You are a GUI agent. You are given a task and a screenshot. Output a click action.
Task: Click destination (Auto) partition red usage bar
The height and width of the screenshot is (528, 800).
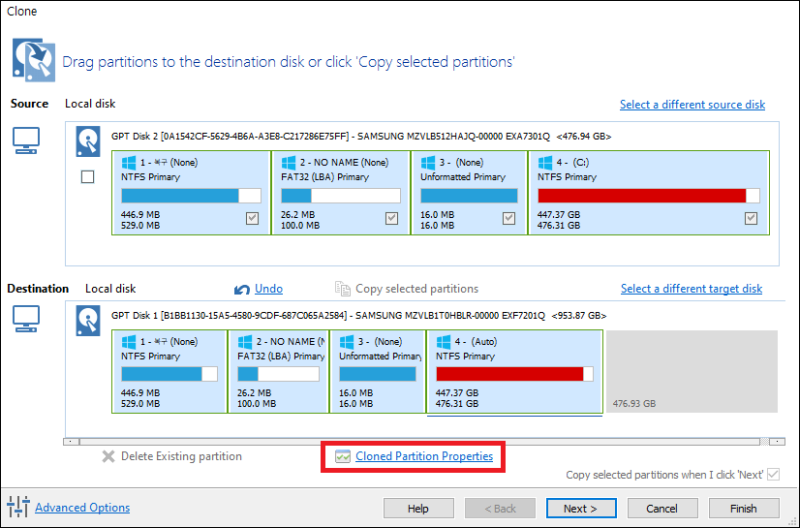(515, 374)
